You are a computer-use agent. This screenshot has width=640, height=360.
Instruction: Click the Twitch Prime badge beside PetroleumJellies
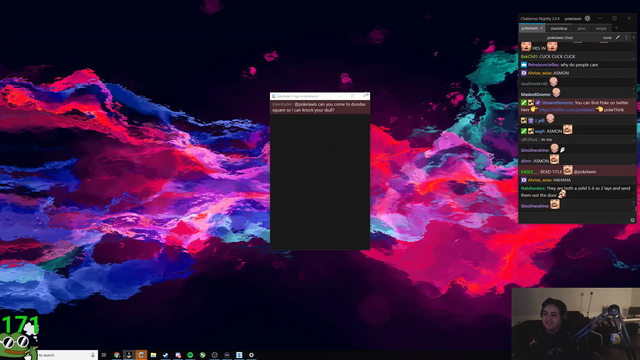pyautogui.click(x=524, y=65)
